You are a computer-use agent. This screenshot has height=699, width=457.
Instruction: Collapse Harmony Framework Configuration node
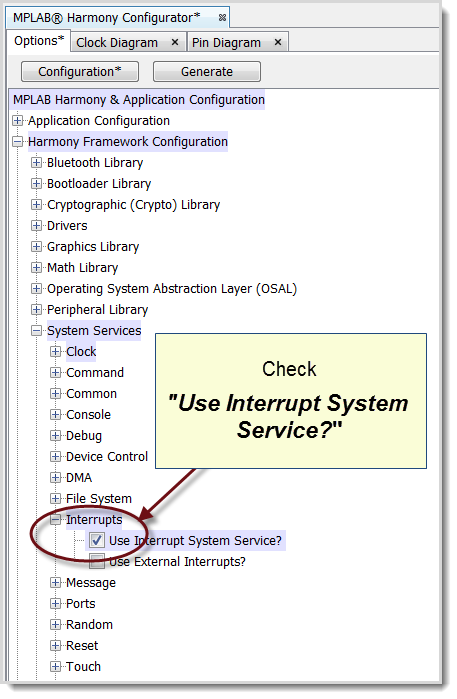coord(17,142)
